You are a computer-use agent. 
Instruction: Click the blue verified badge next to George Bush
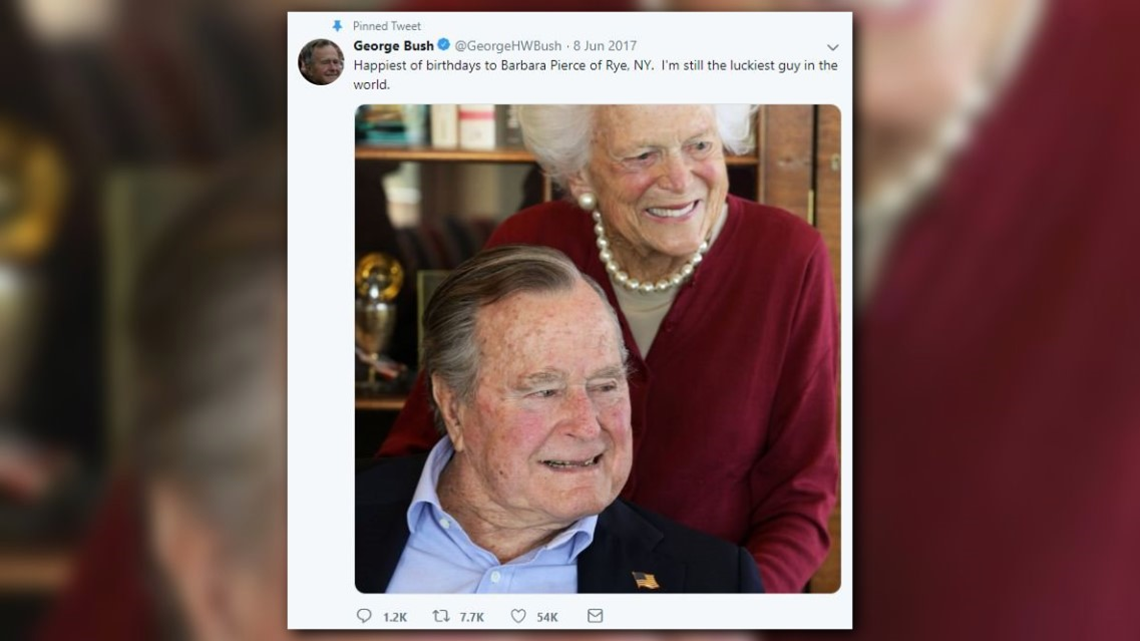coord(442,45)
